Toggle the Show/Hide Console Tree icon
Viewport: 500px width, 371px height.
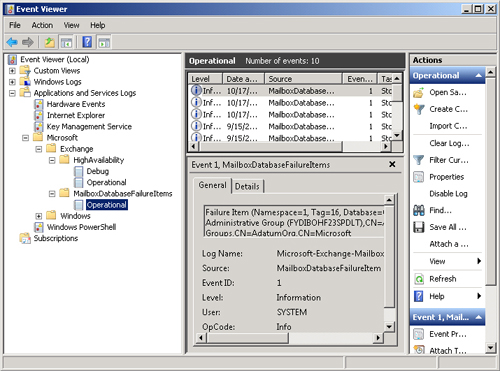click(x=66, y=43)
